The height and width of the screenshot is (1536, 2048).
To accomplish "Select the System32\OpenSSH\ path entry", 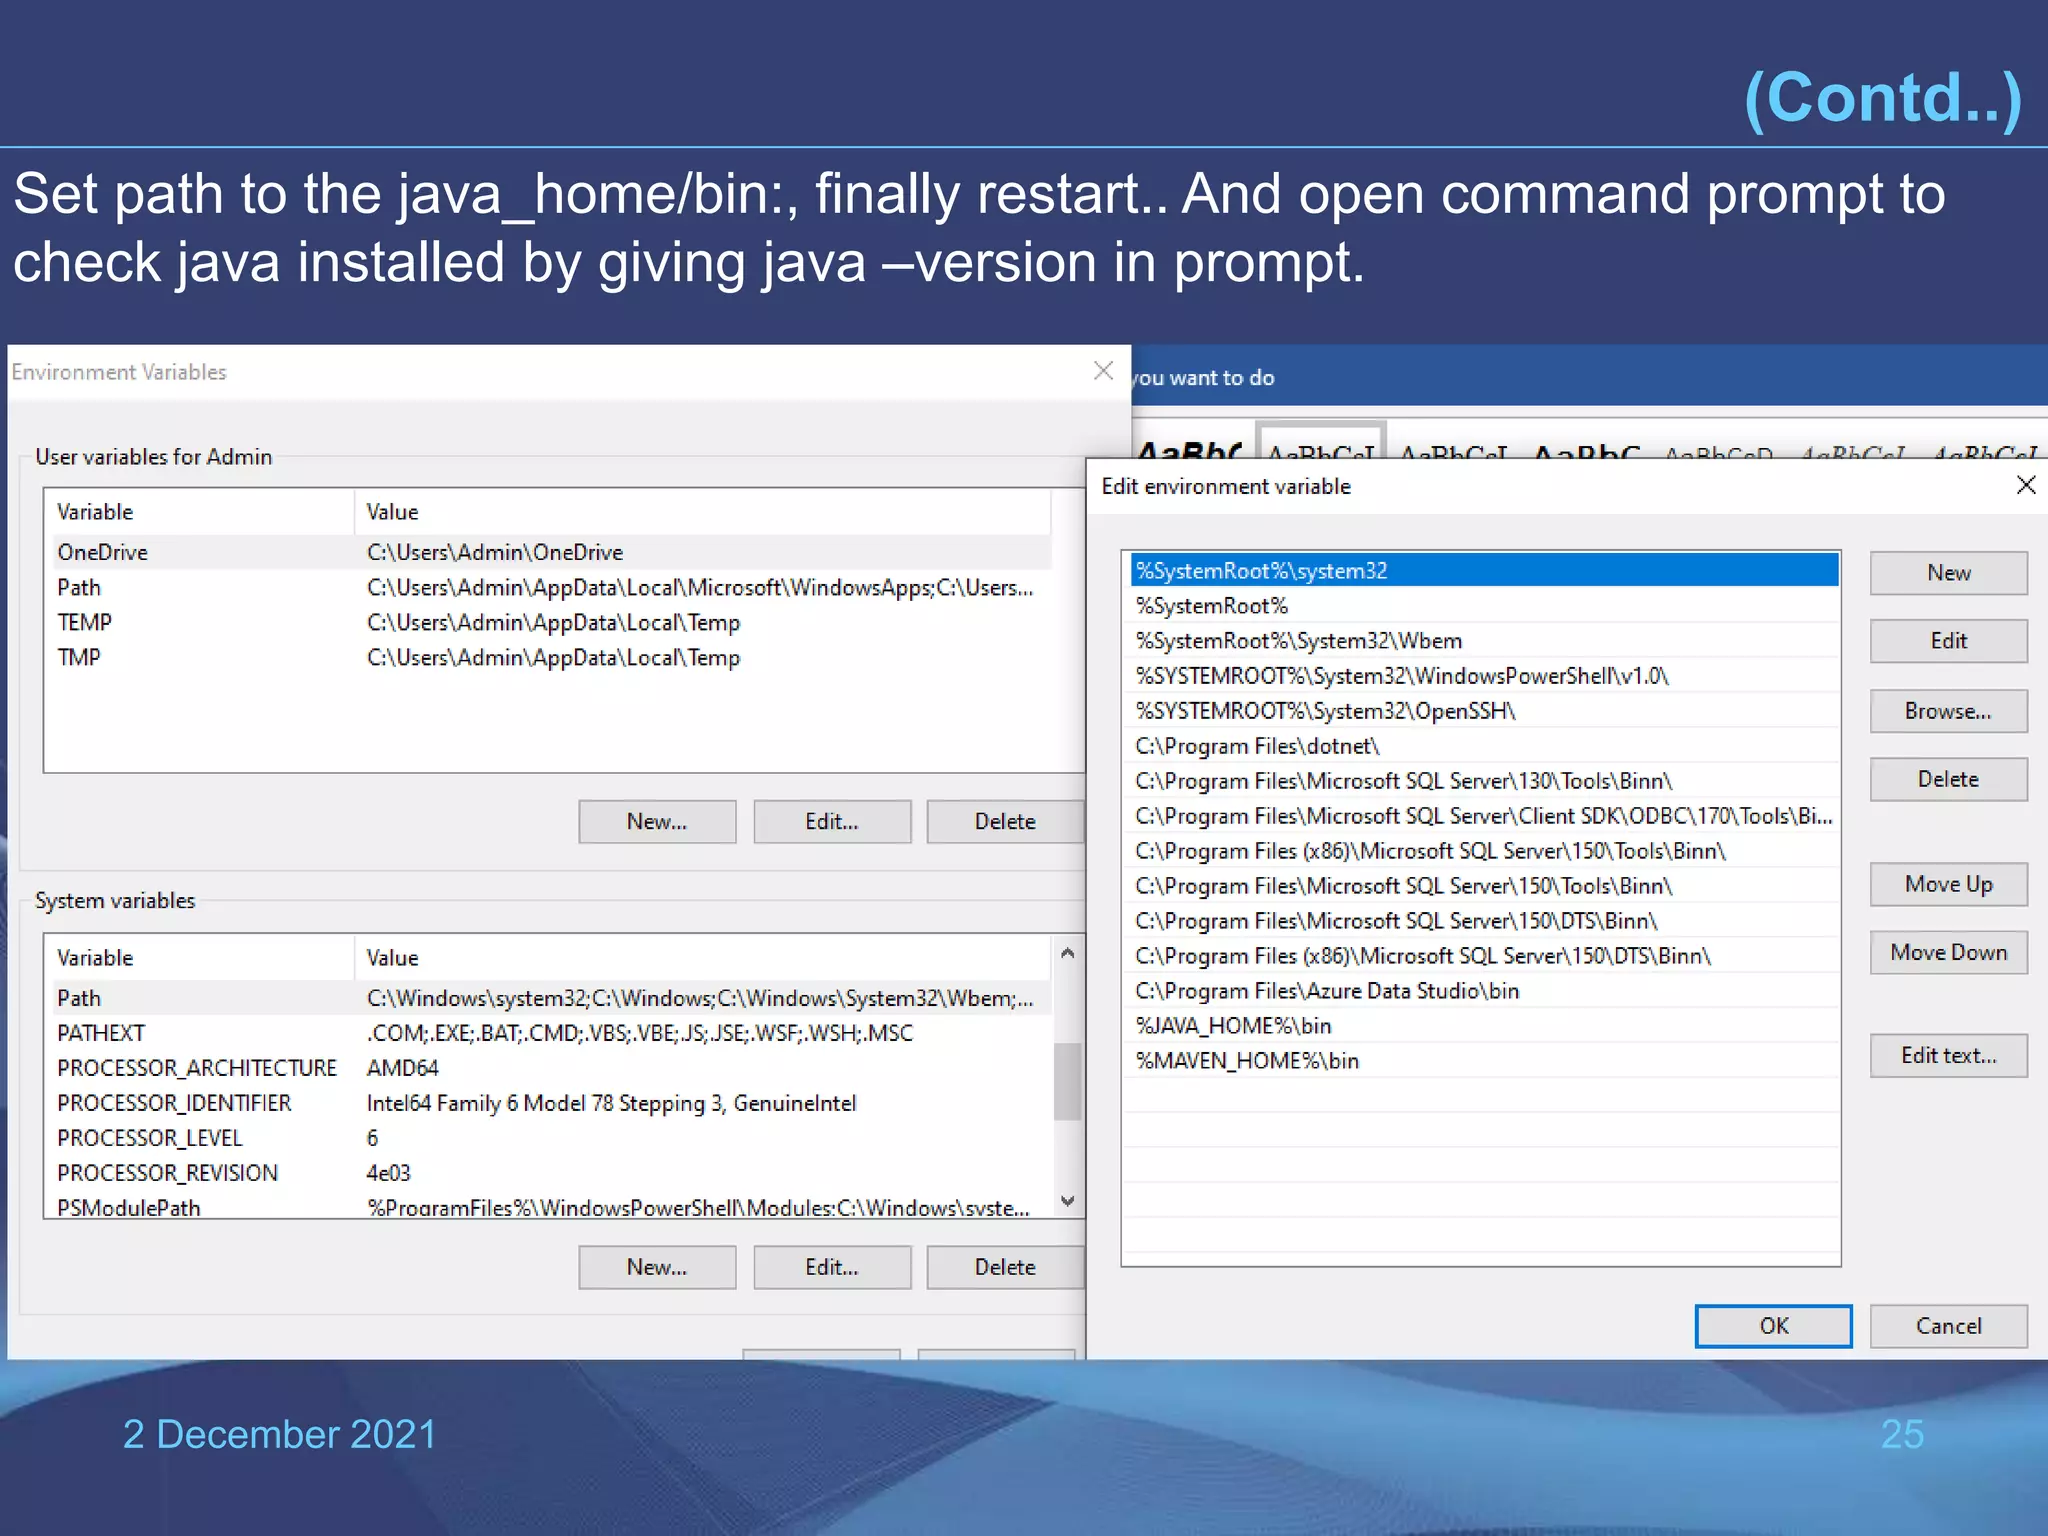I will coord(1484,711).
